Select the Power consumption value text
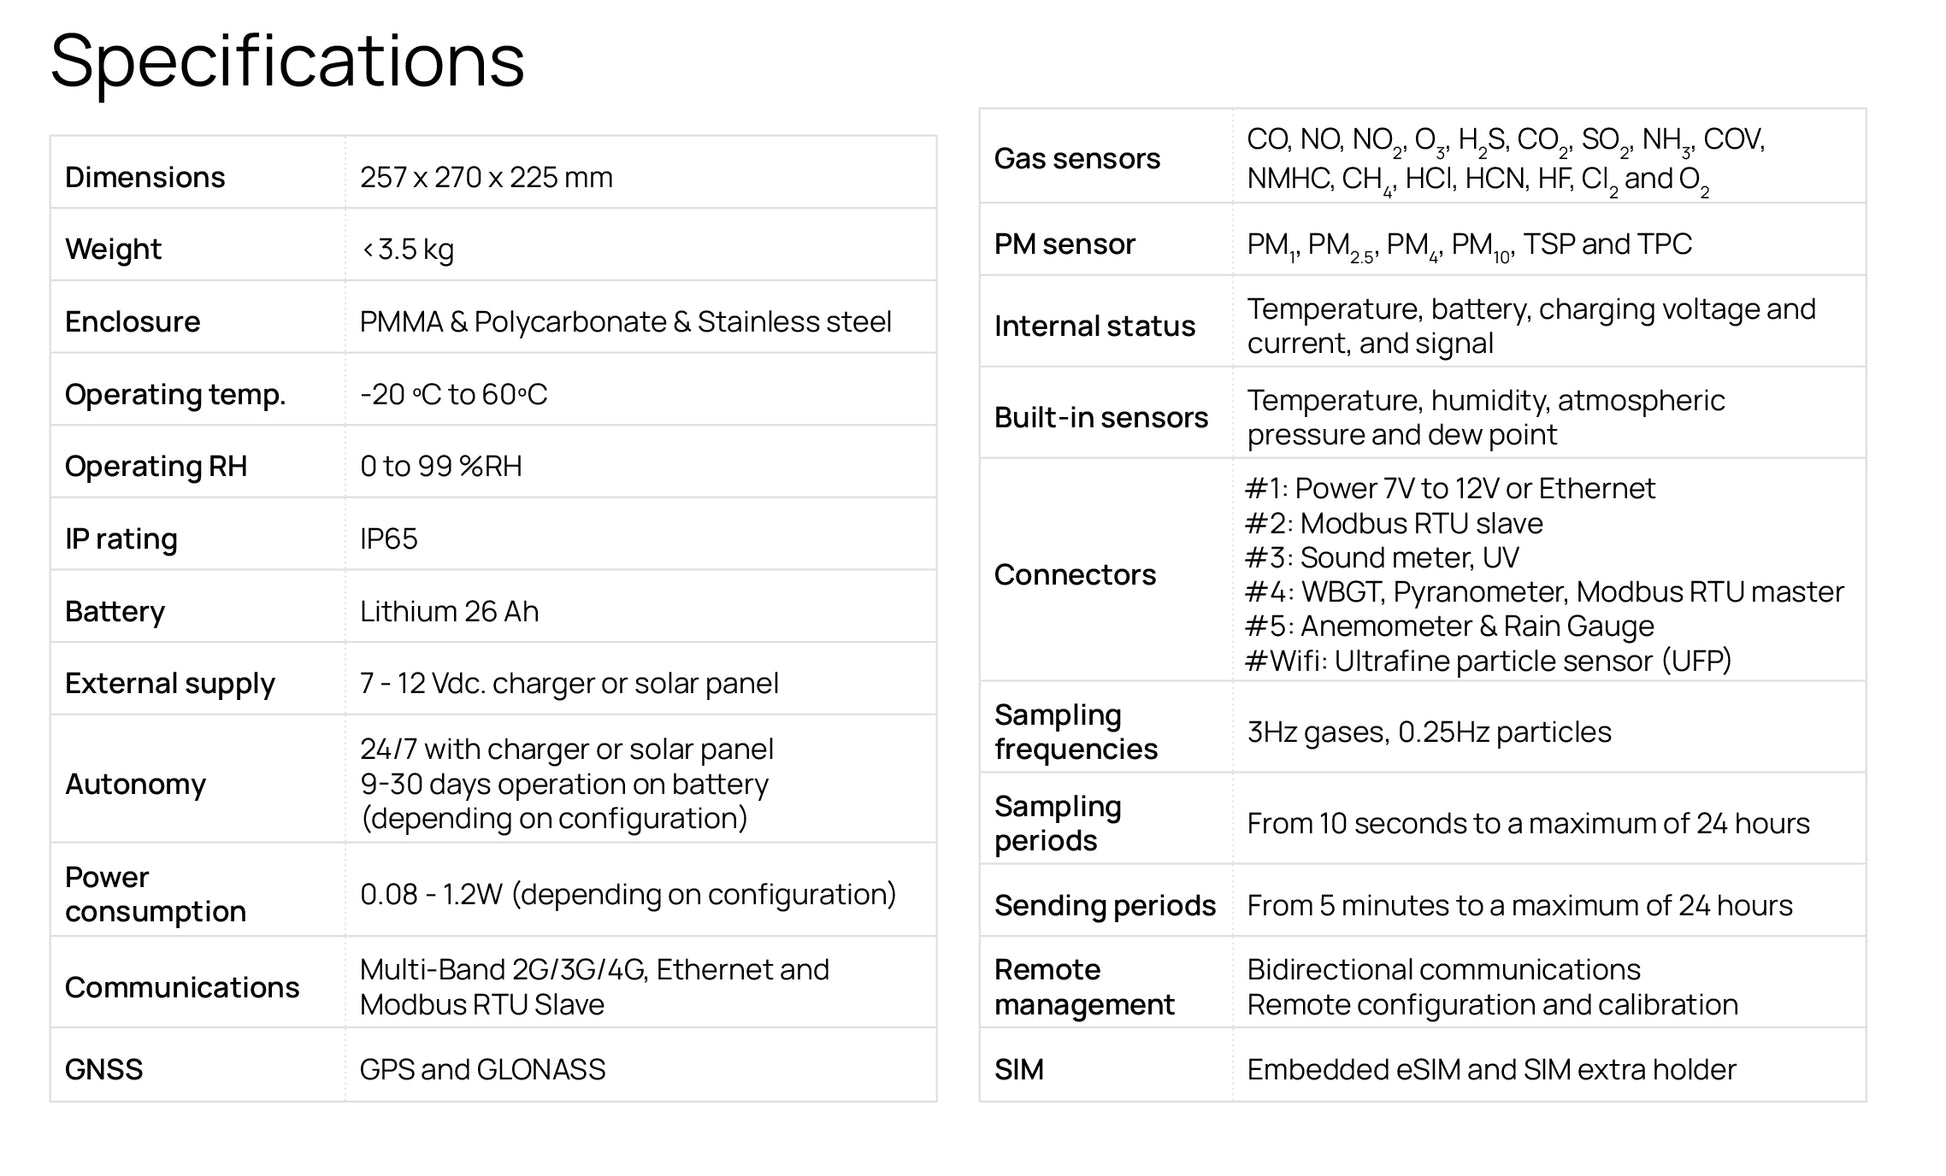The width and height of the screenshot is (1946, 1176). 628,894
